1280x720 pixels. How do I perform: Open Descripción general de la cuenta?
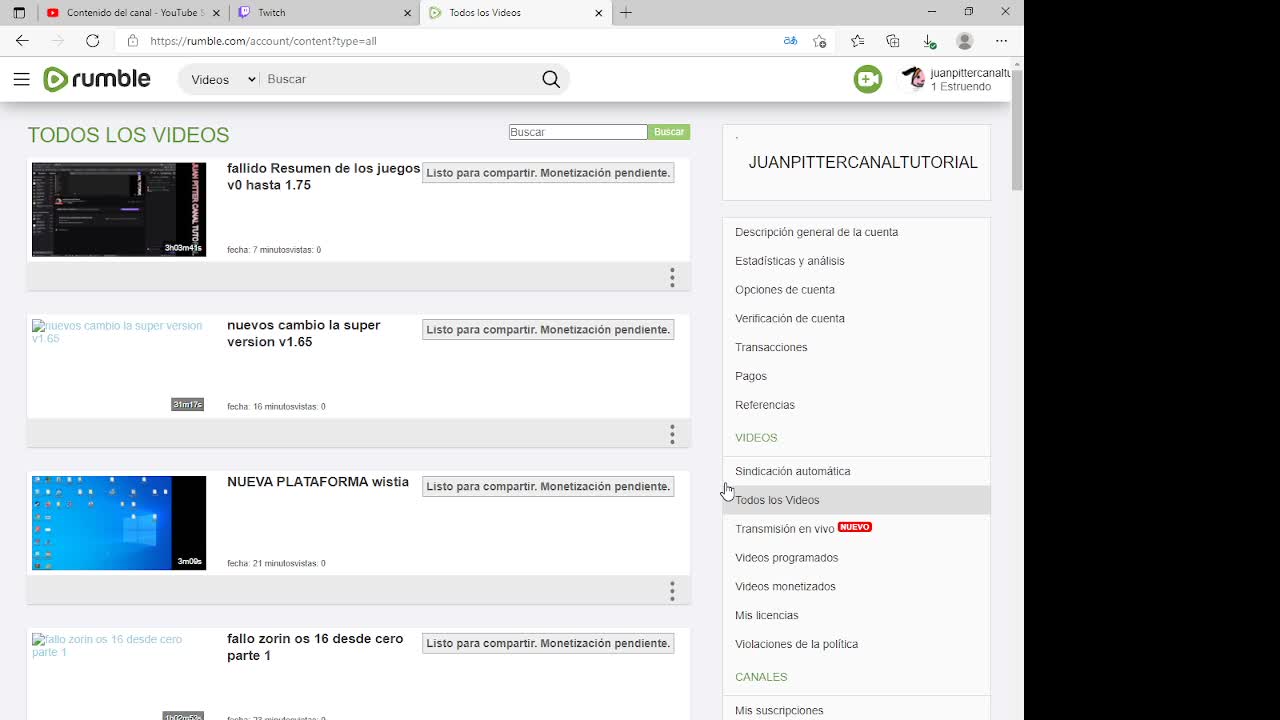tap(816, 232)
